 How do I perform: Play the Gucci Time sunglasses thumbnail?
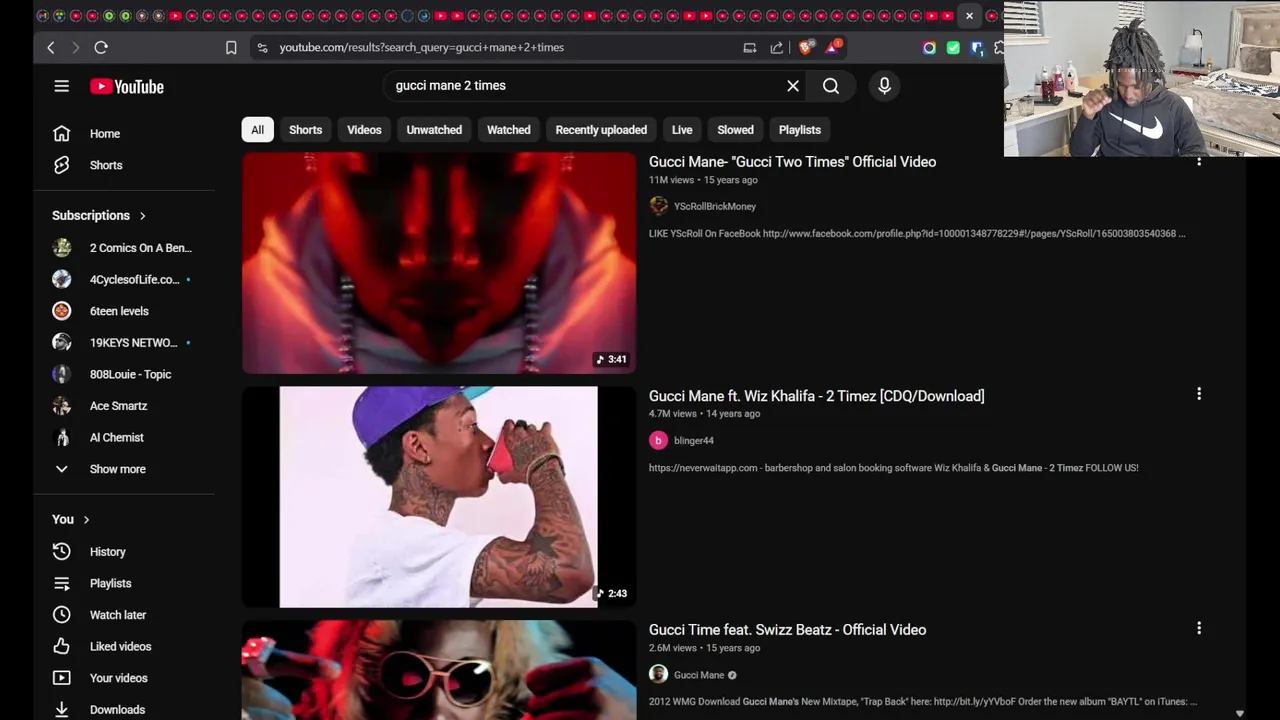pos(438,670)
